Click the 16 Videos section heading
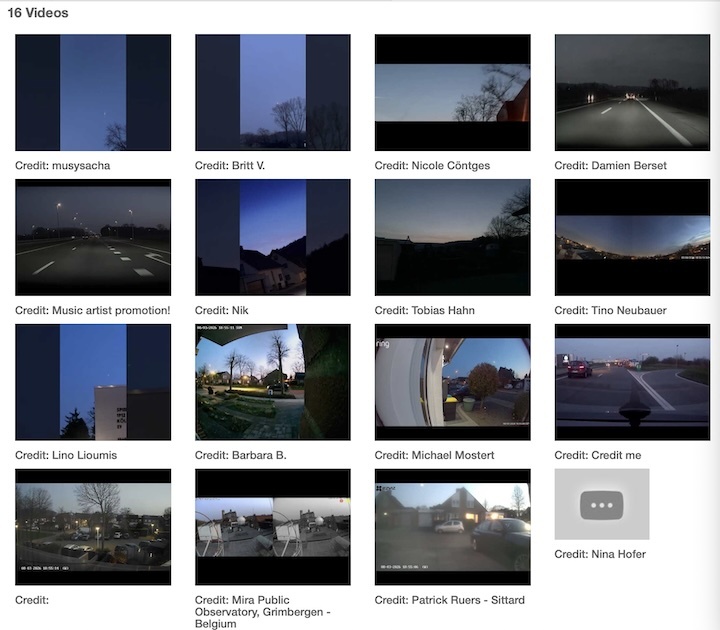This screenshot has width=720, height=630. (38, 14)
